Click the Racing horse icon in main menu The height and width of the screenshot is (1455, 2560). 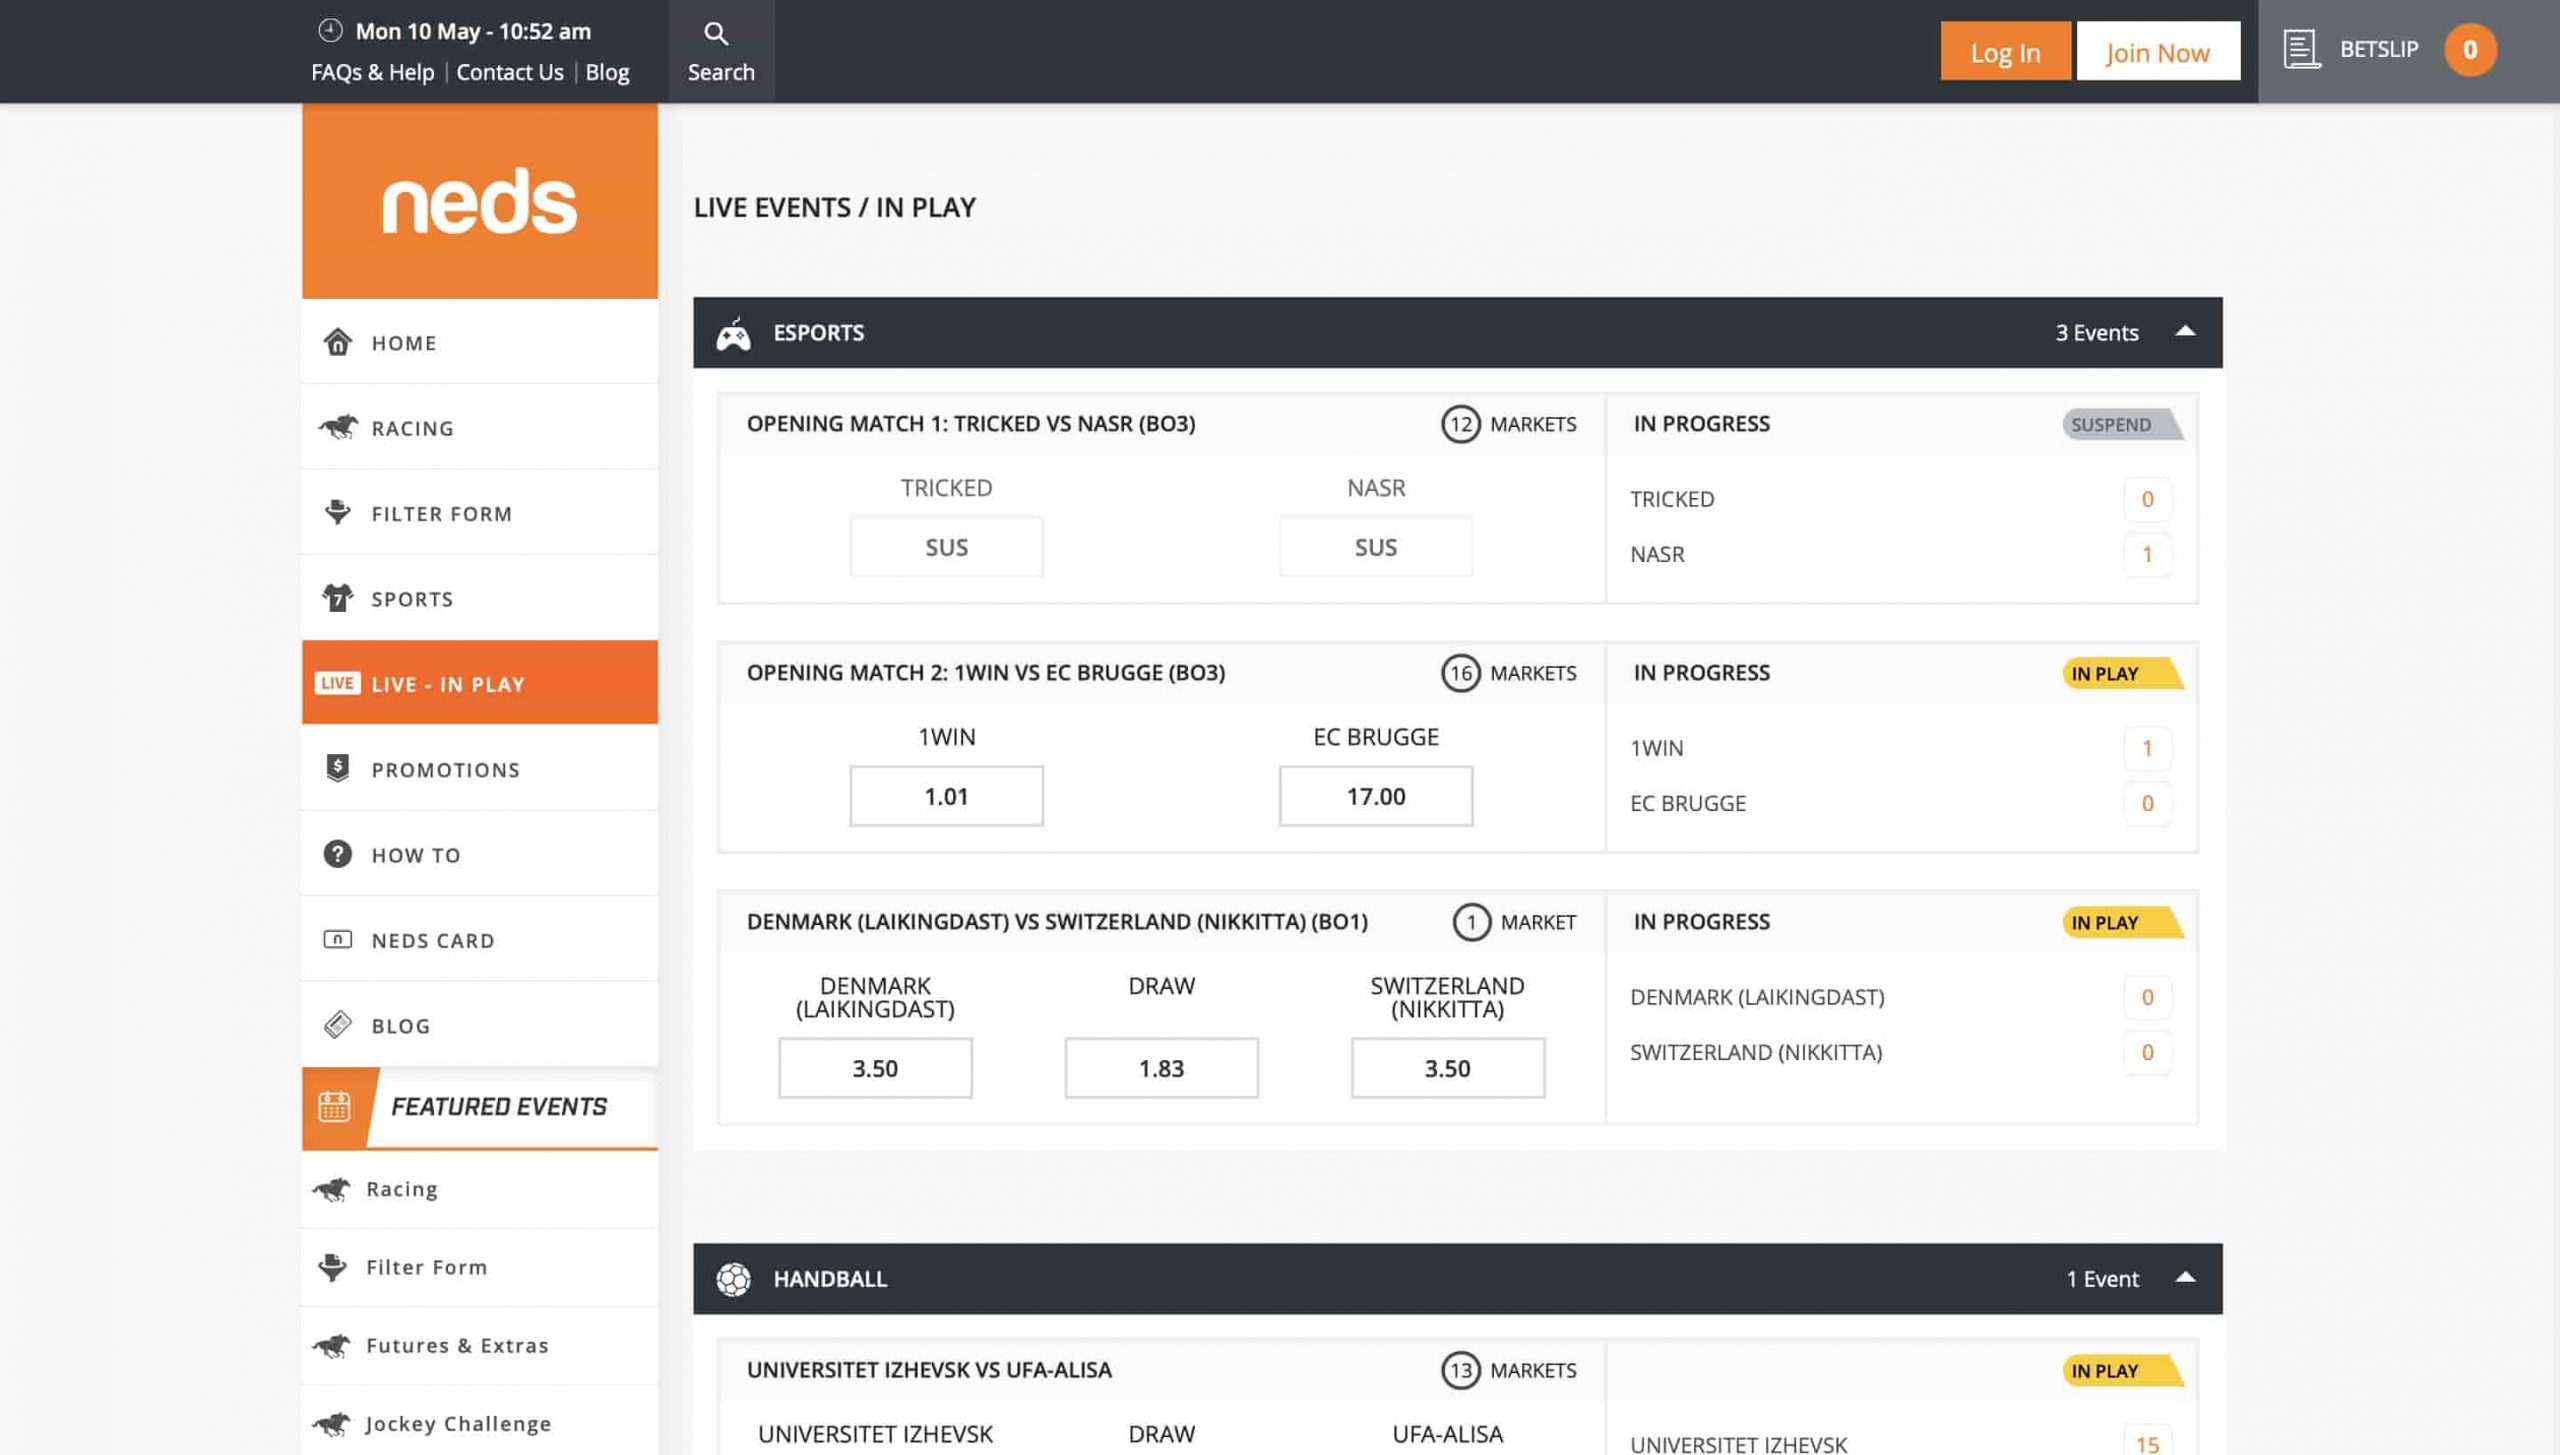[x=337, y=427]
